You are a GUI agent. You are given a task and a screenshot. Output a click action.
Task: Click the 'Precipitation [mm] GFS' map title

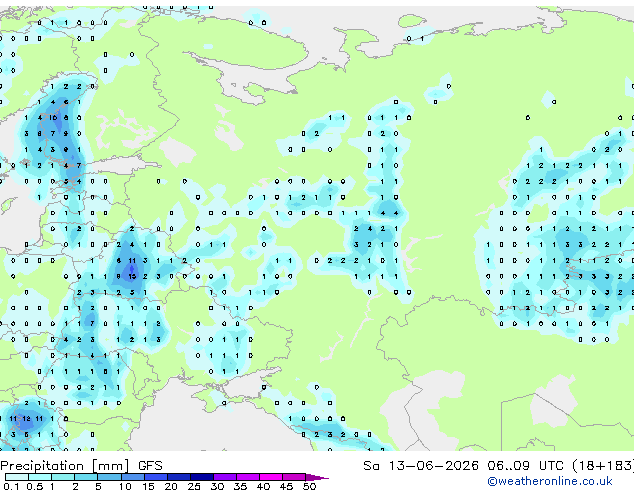click(81, 466)
